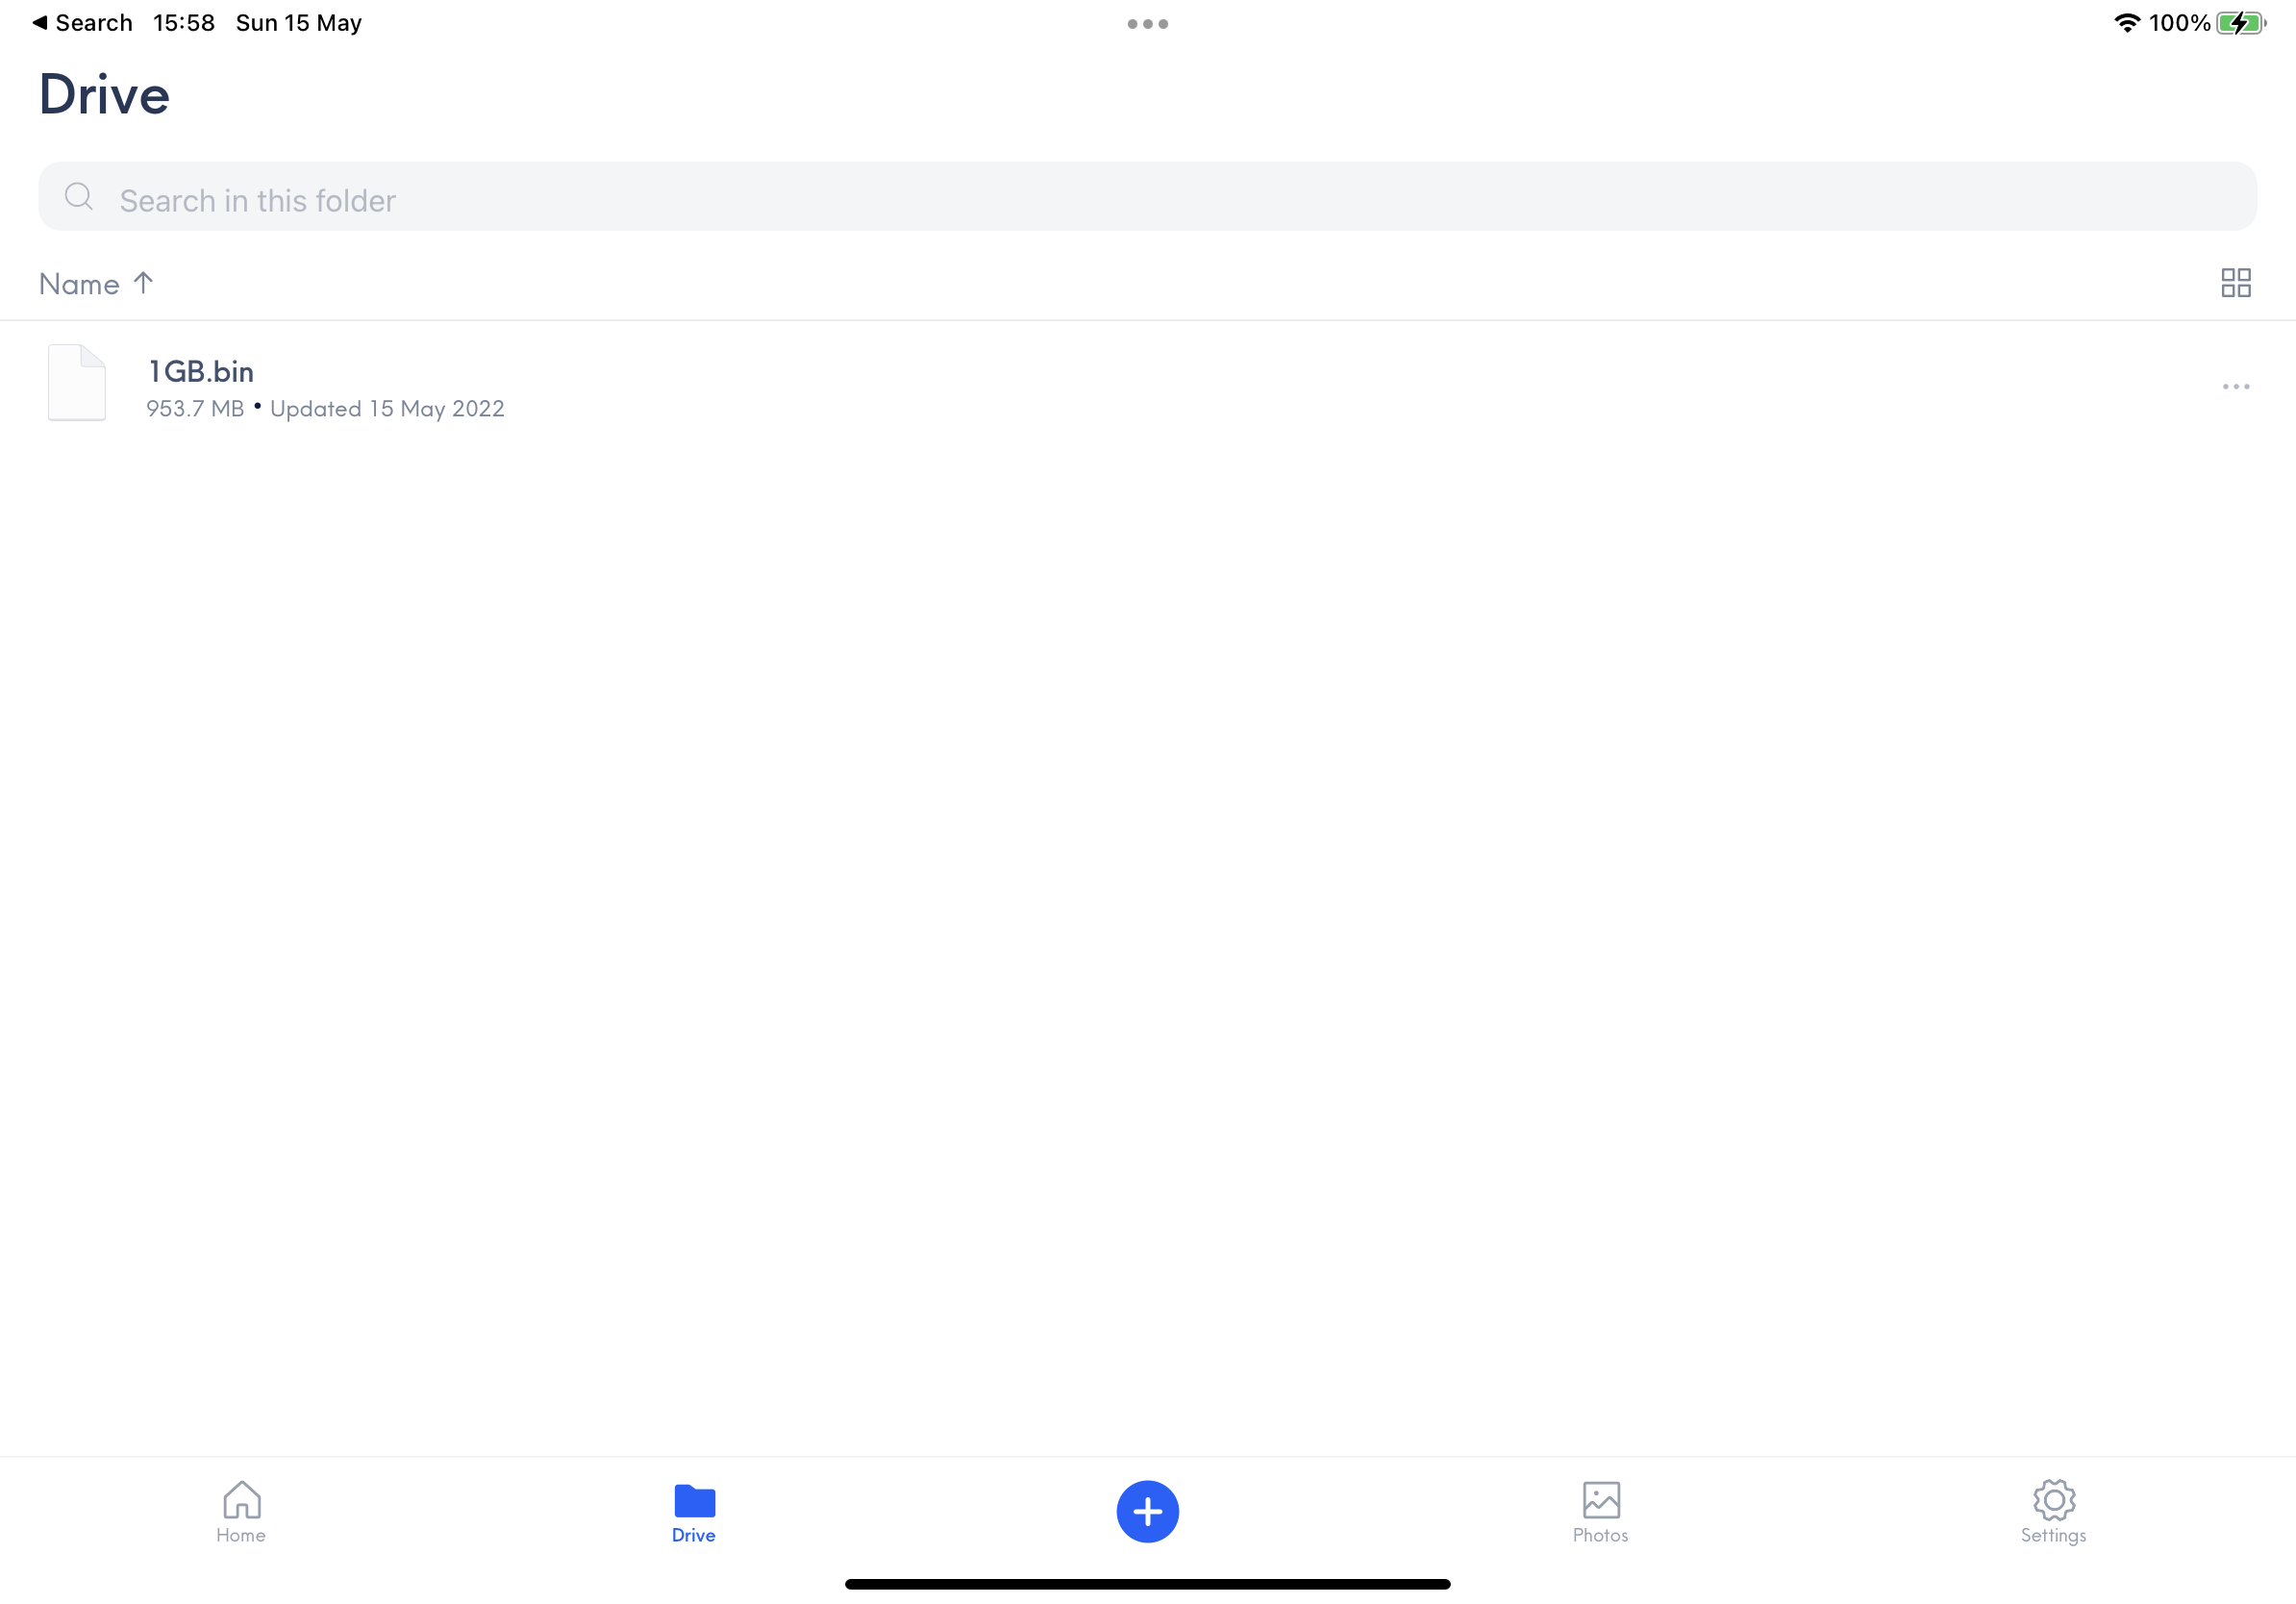Switch to grid view layout icon
This screenshot has height=1604, width=2296.
click(x=2235, y=283)
